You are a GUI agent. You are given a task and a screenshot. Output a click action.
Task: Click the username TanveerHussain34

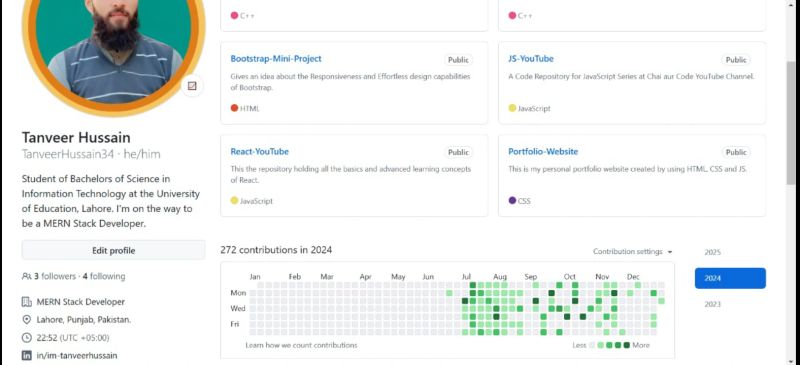(x=68, y=154)
